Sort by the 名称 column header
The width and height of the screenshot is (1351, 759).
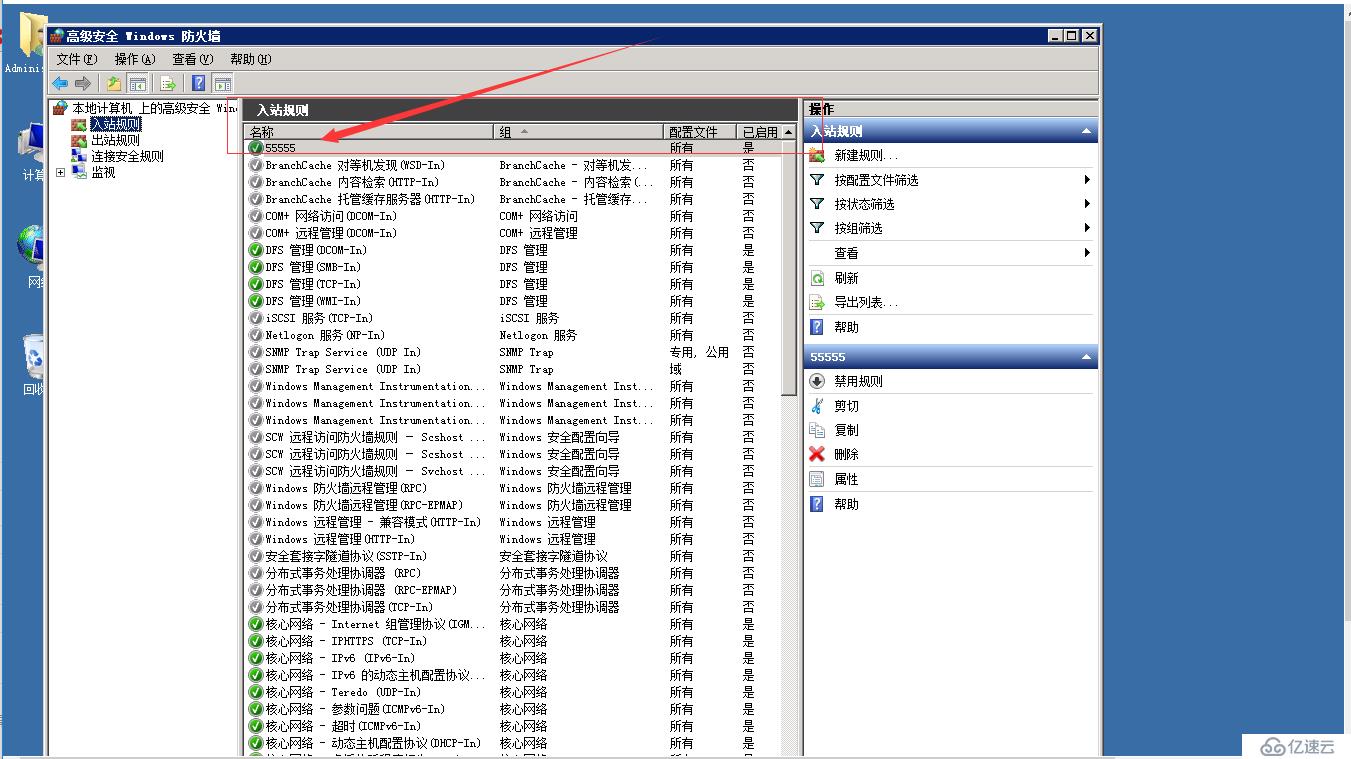click(370, 132)
